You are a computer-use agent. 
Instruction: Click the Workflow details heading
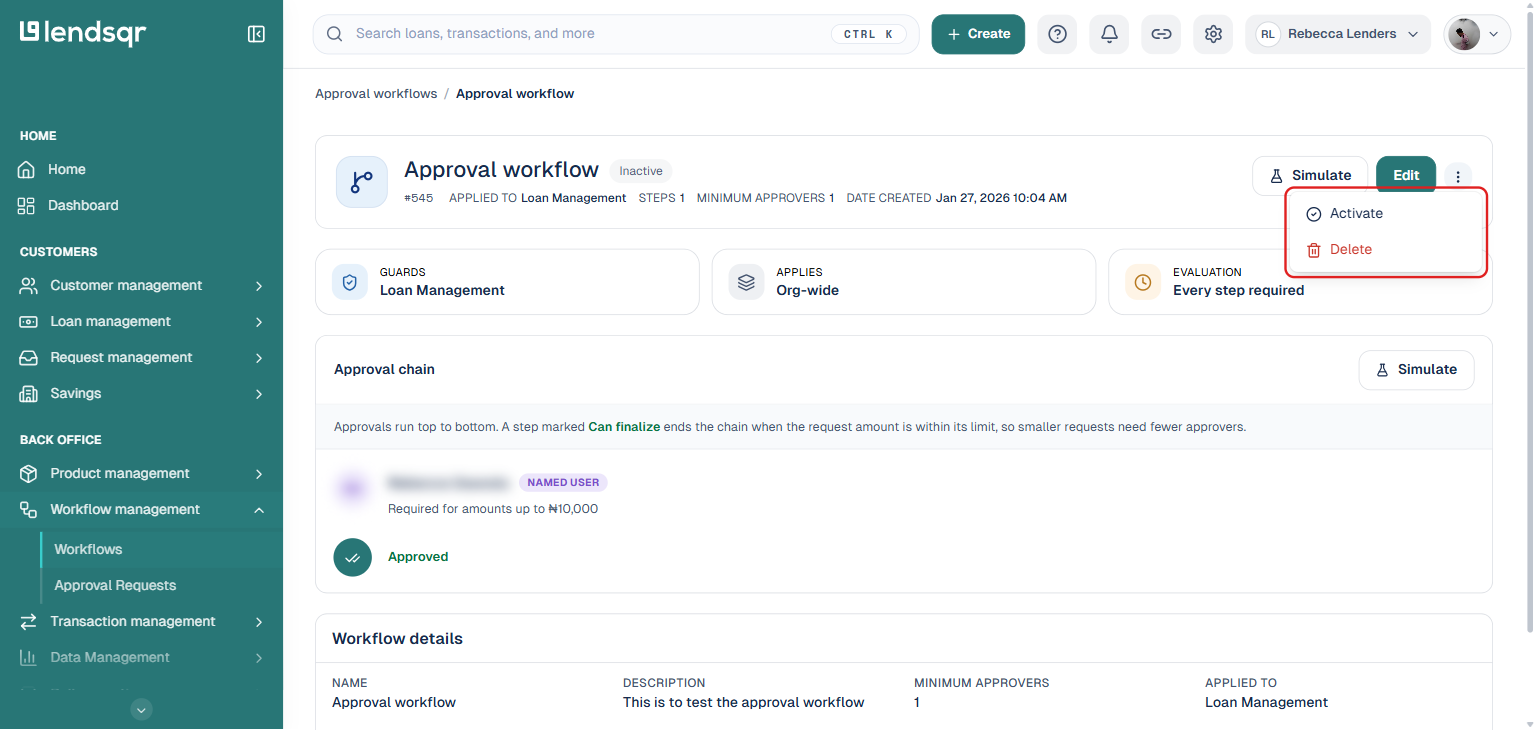(398, 638)
